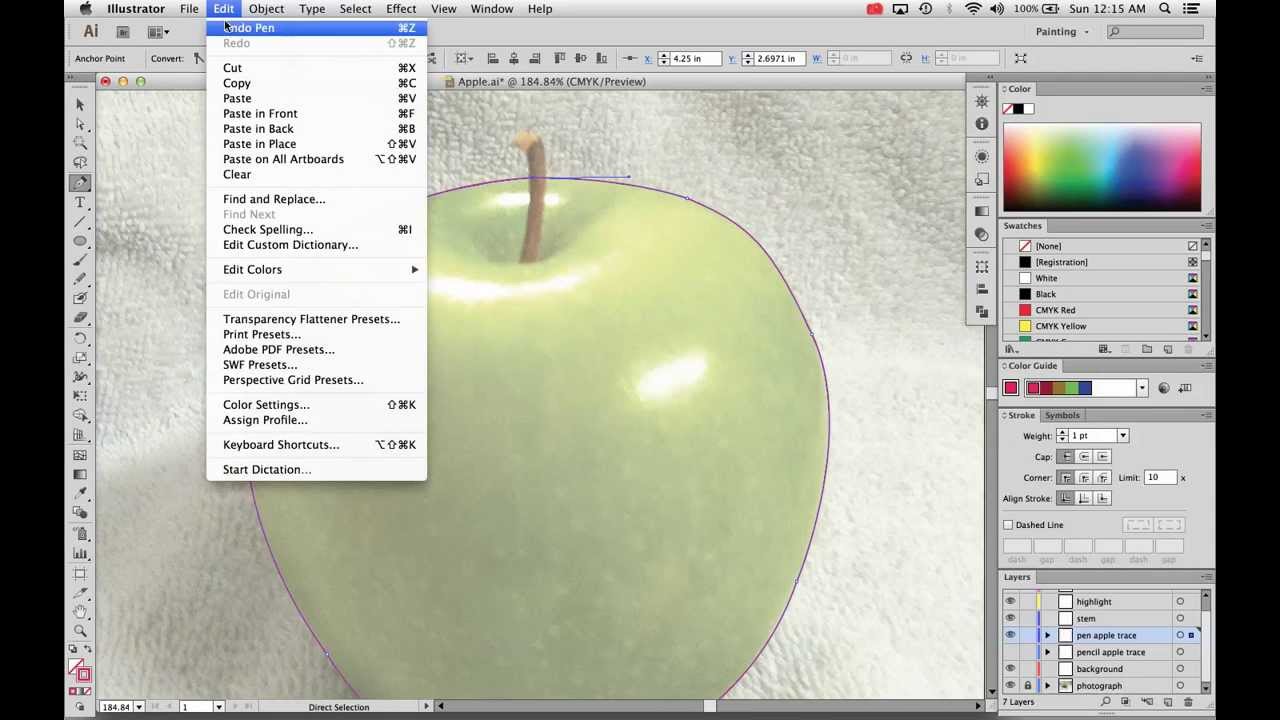The image size is (1280, 720).
Task: Open Keyboard Shortcuts menu entry
Action: click(316, 445)
